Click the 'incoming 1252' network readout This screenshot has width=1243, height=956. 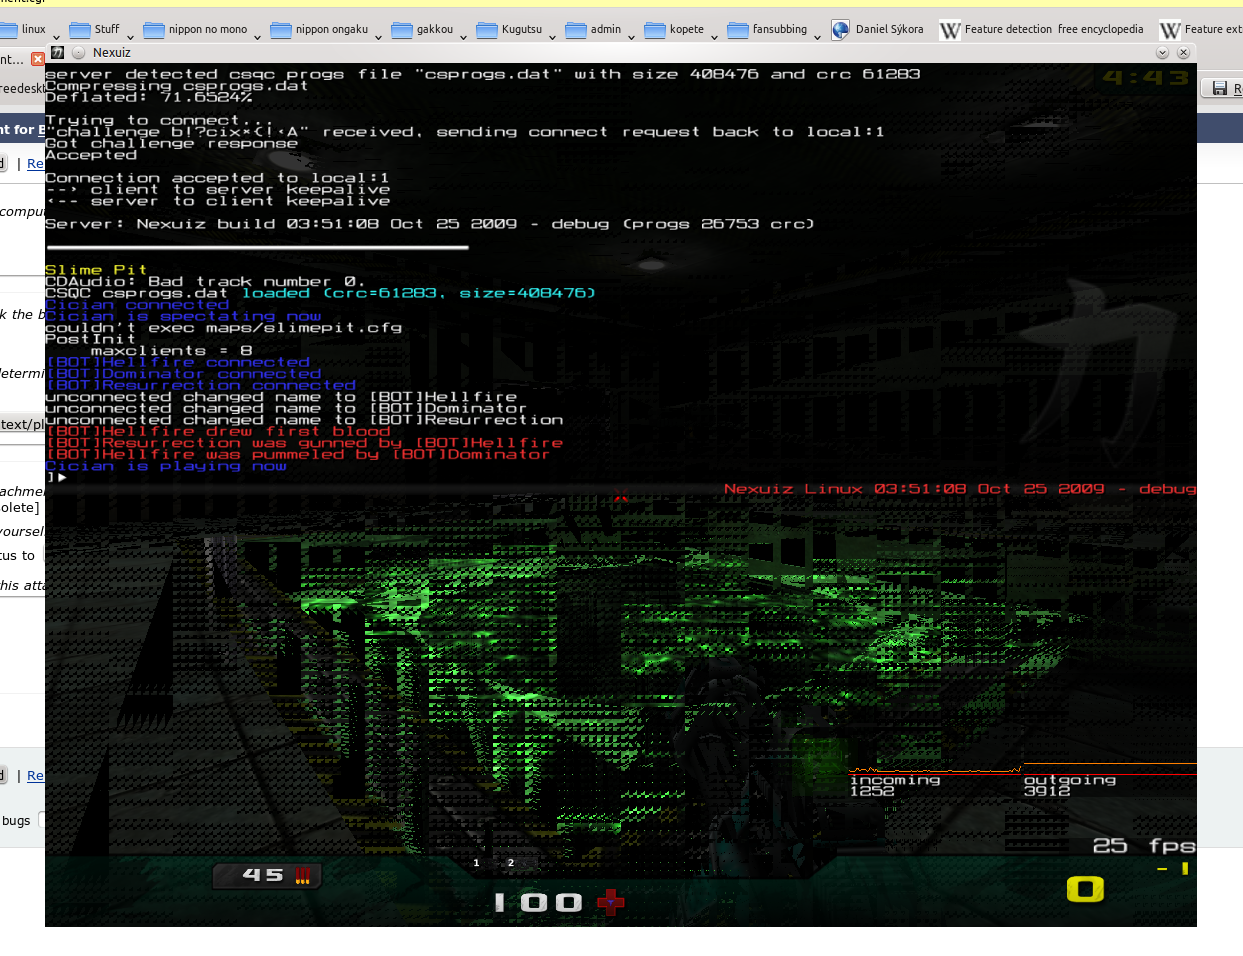point(895,785)
